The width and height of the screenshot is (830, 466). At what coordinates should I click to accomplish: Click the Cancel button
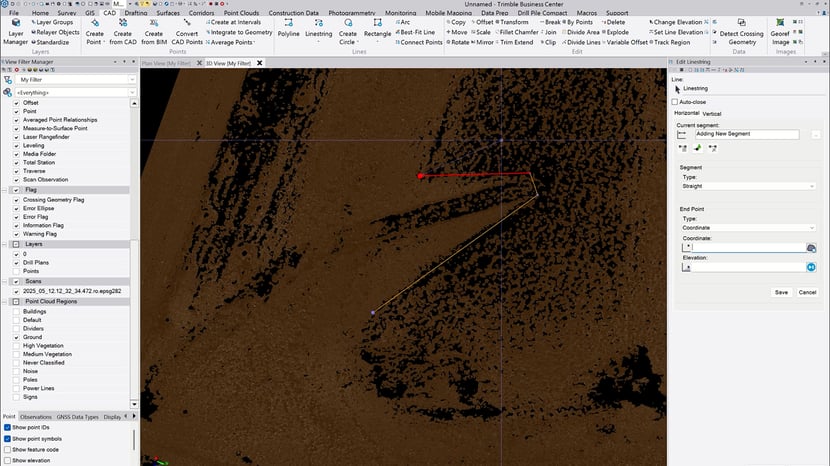pos(807,292)
